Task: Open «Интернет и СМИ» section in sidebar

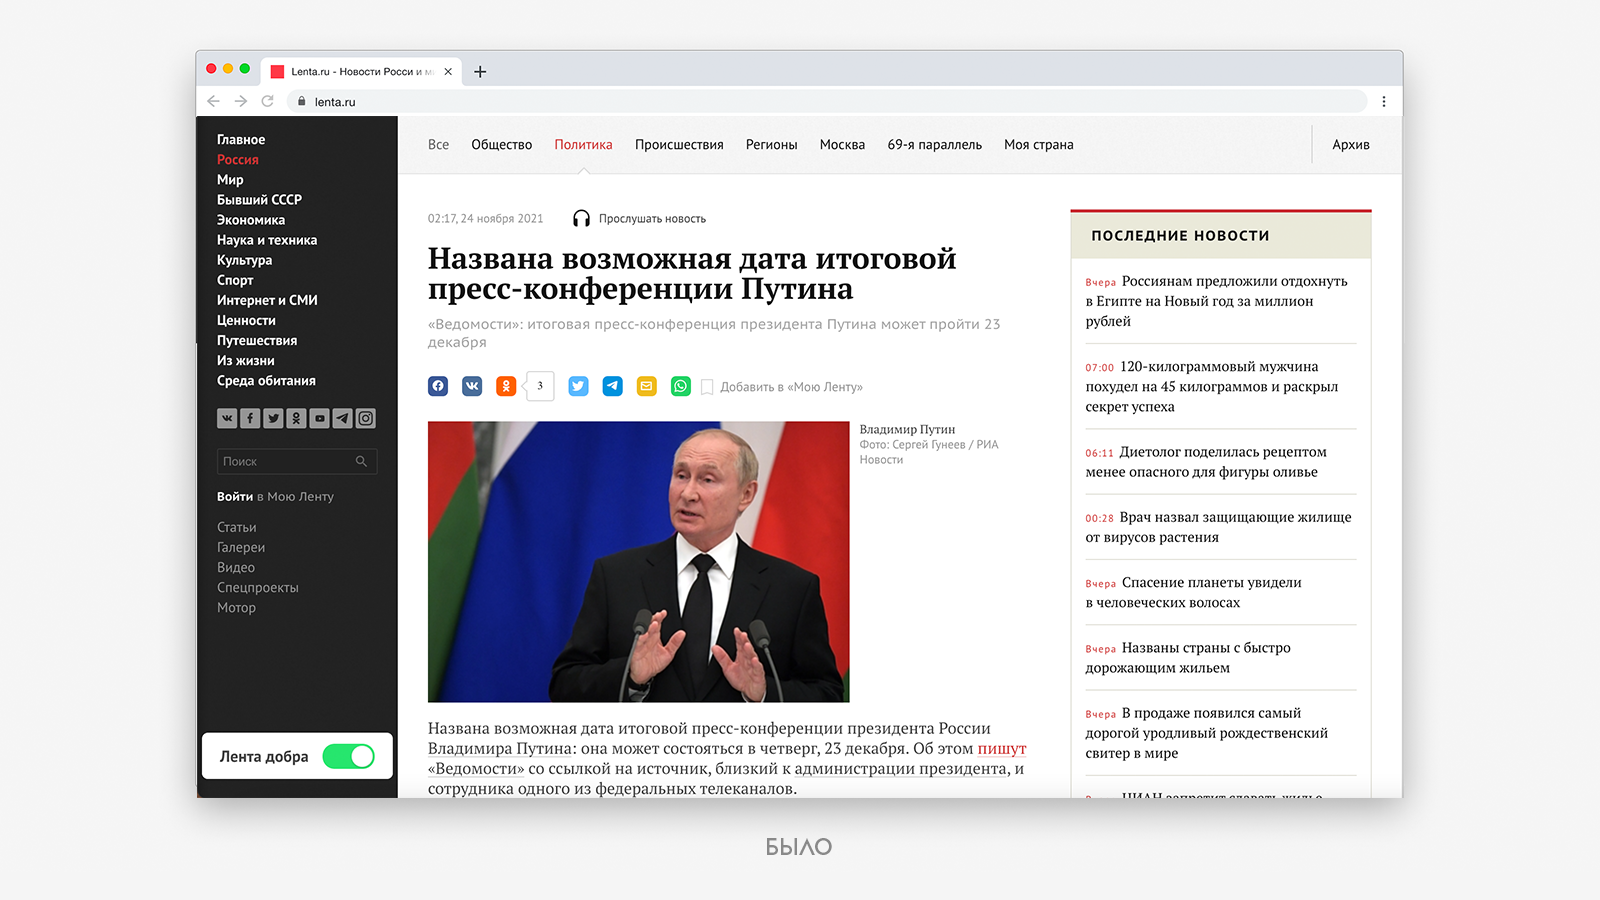Action: [267, 300]
